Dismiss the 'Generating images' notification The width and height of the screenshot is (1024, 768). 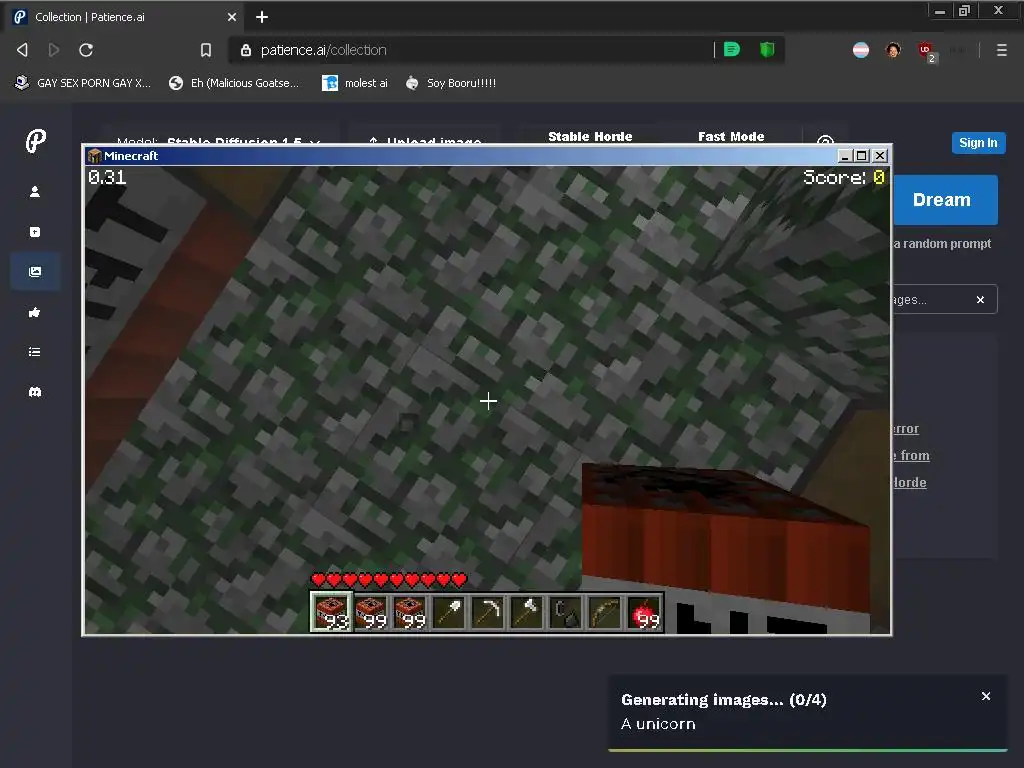986,696
